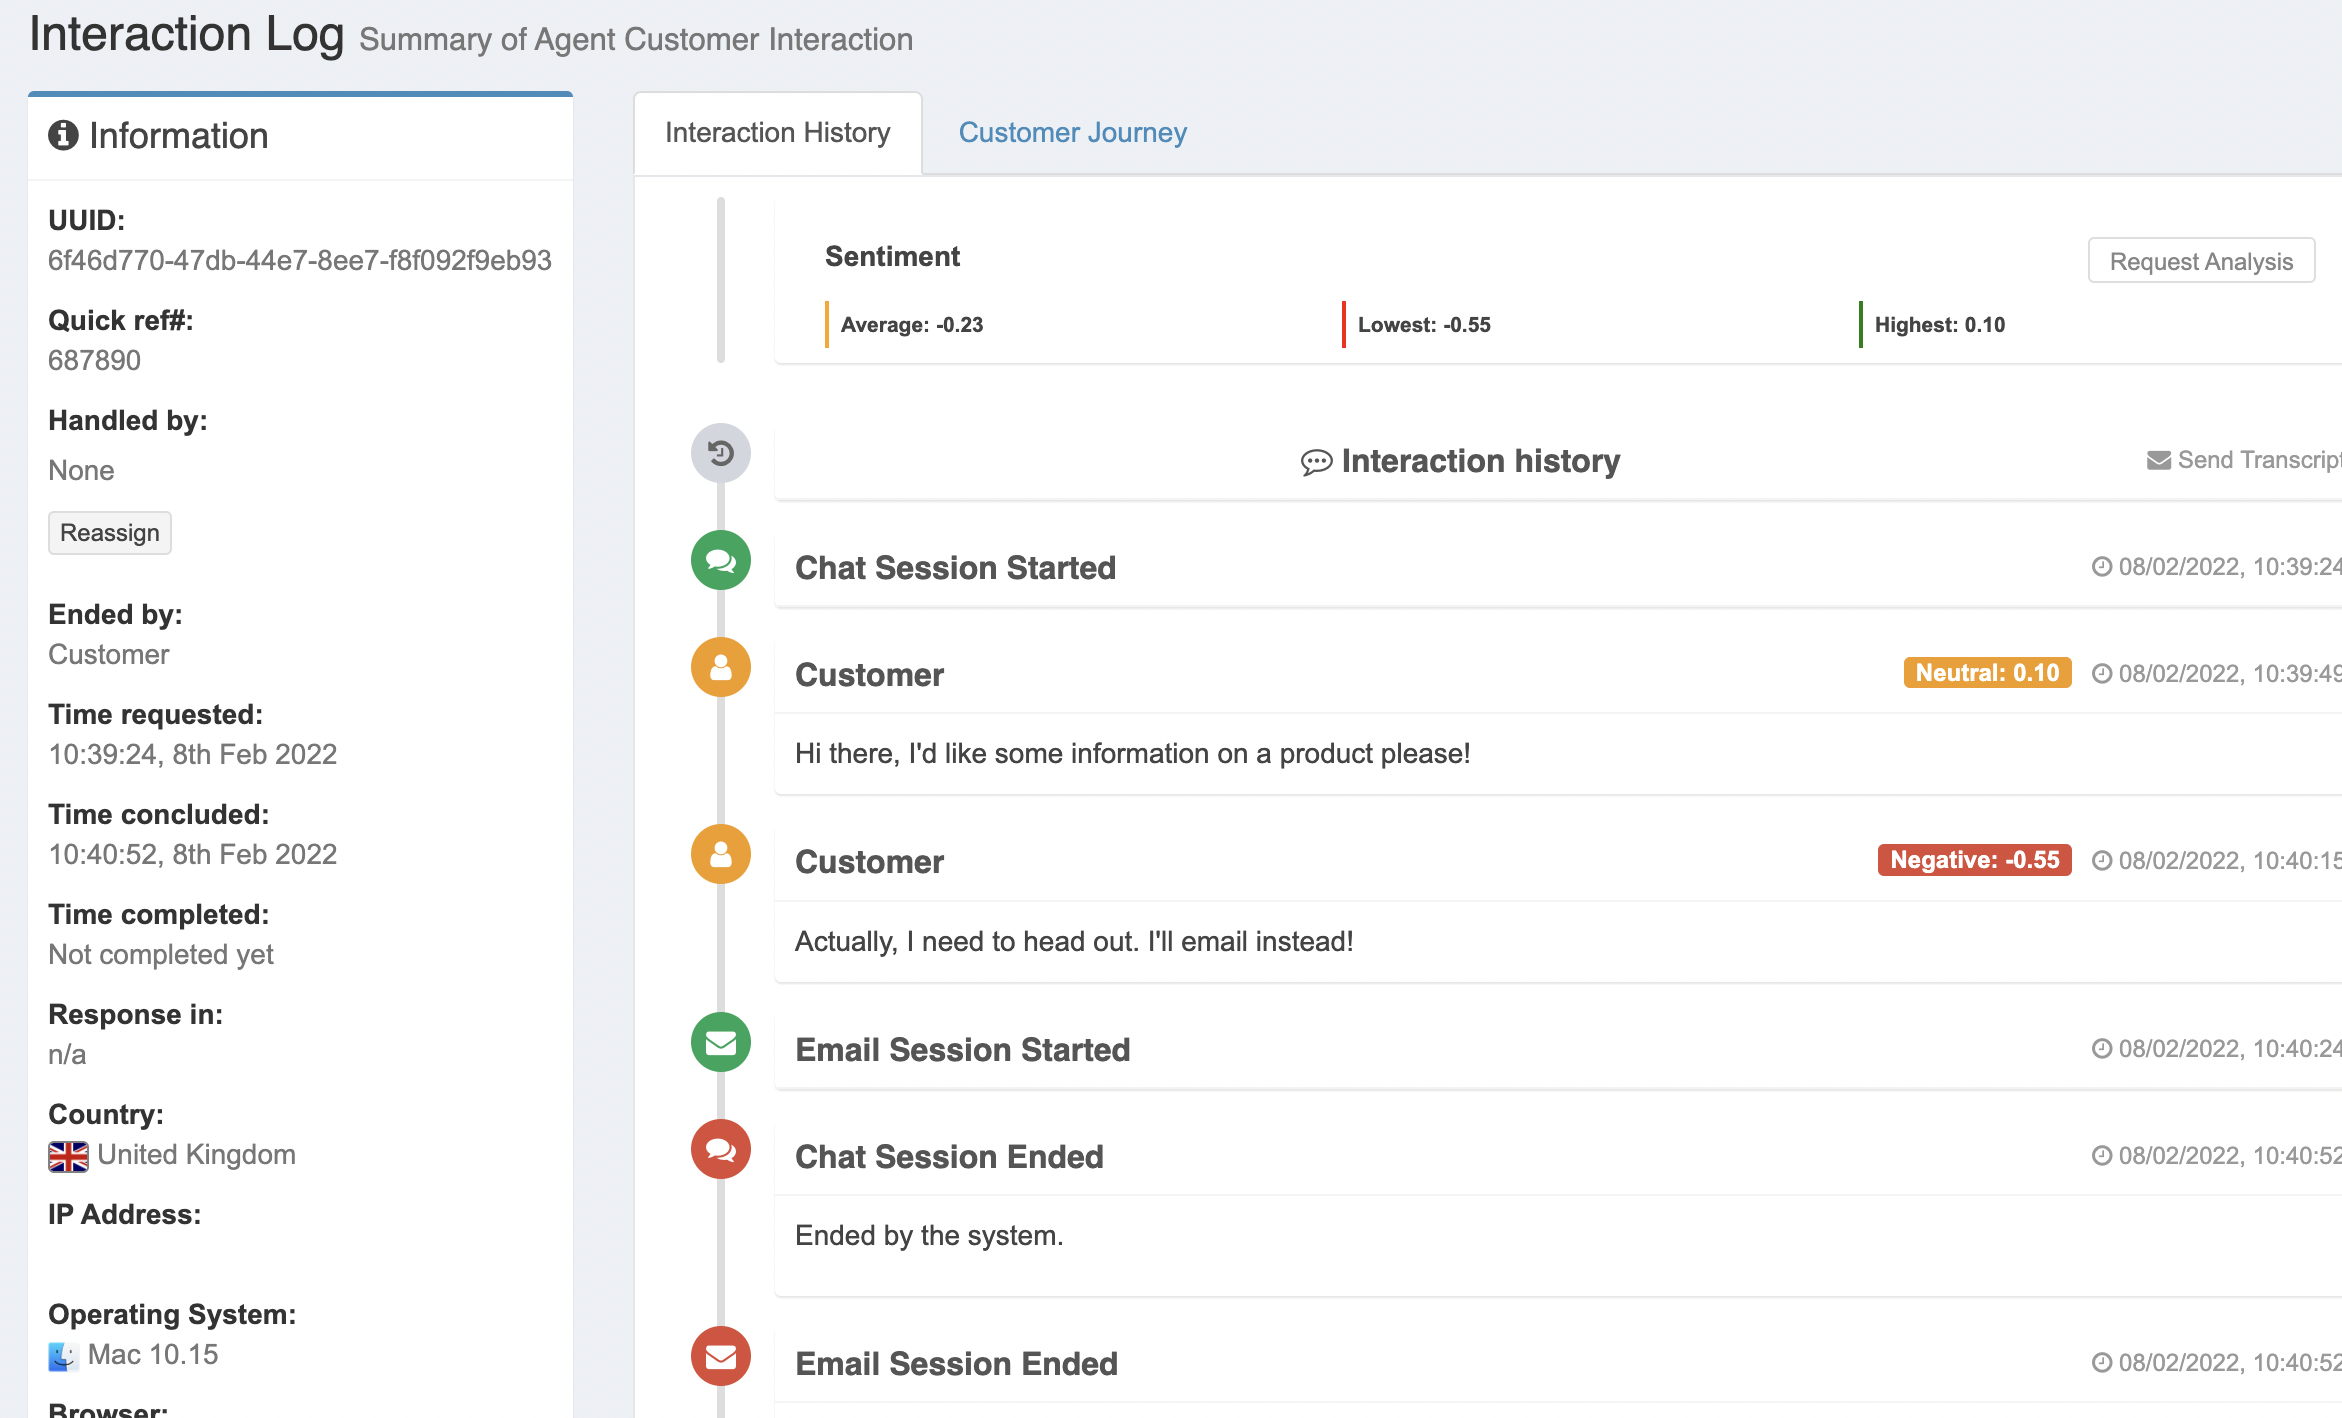The height and width of the screenshot is (1418, 2342).
Task: Click the Negative: -0.55 sentiment badge
Action: pos(1974,860)
